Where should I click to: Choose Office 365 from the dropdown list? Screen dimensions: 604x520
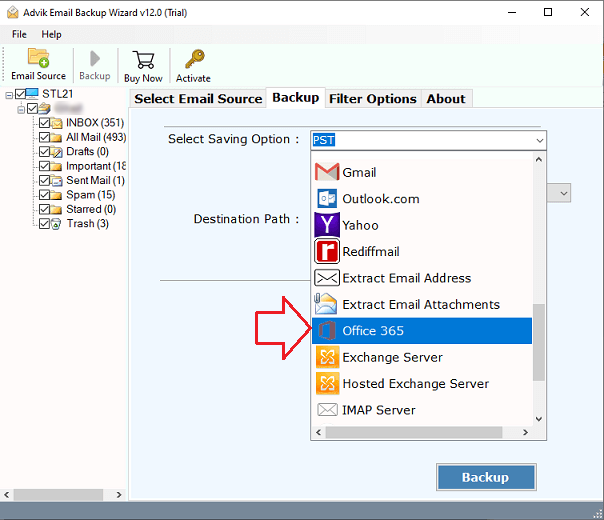(373, 331)
